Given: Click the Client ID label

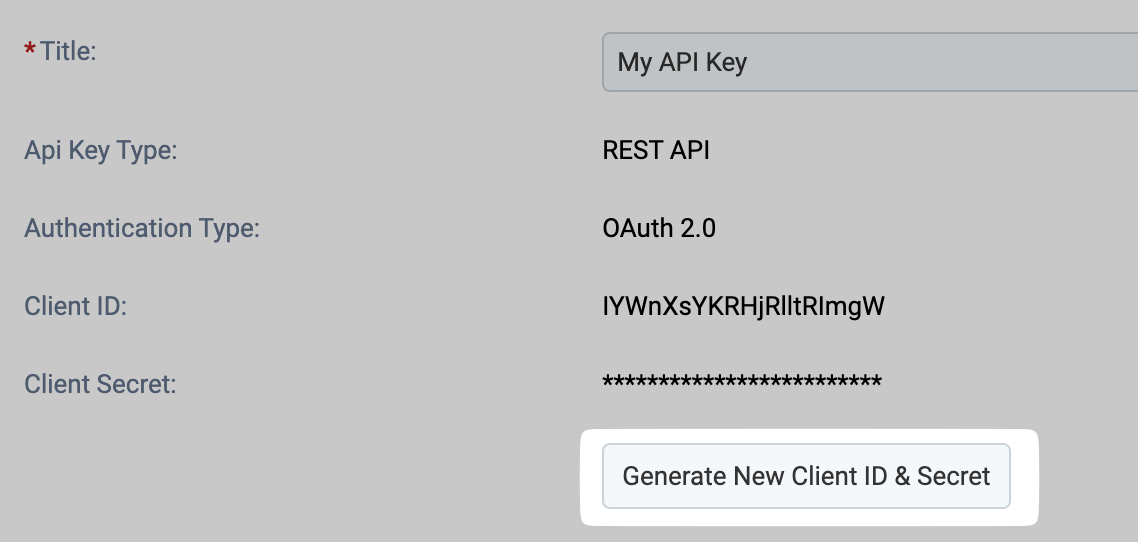Looking at the screenshot, I should coord(75,306).
